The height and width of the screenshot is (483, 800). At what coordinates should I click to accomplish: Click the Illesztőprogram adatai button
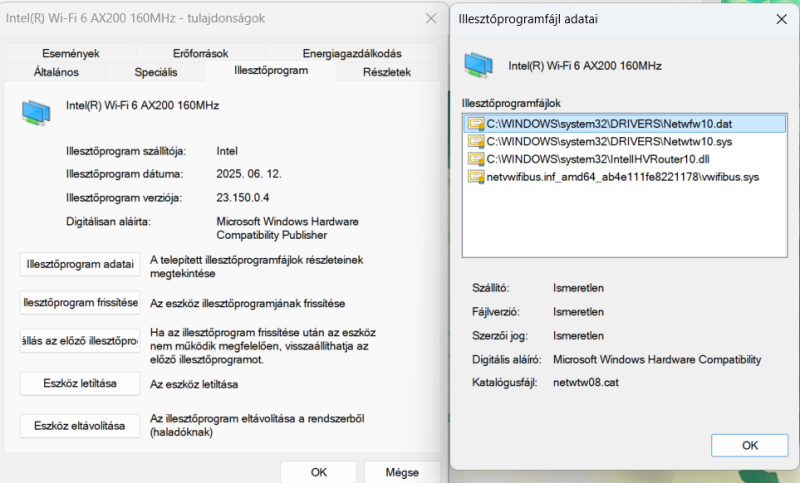pos(80,264)
